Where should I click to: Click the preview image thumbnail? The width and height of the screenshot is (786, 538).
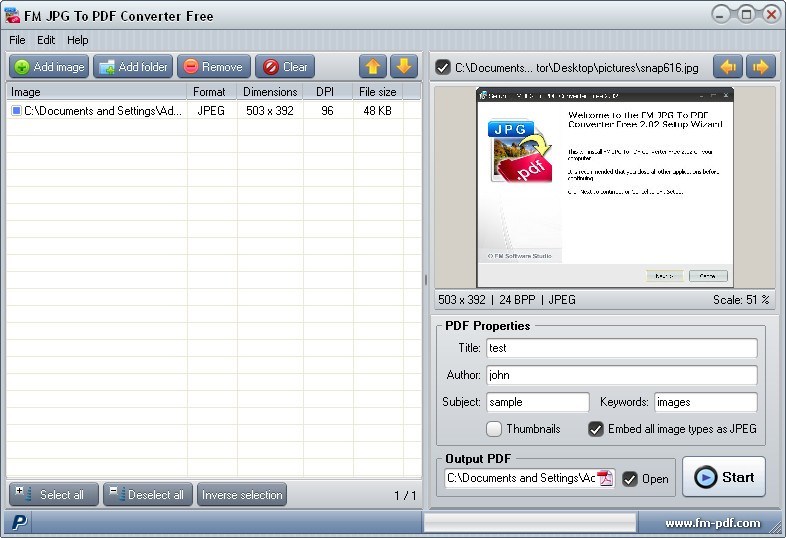coord(605,188)
